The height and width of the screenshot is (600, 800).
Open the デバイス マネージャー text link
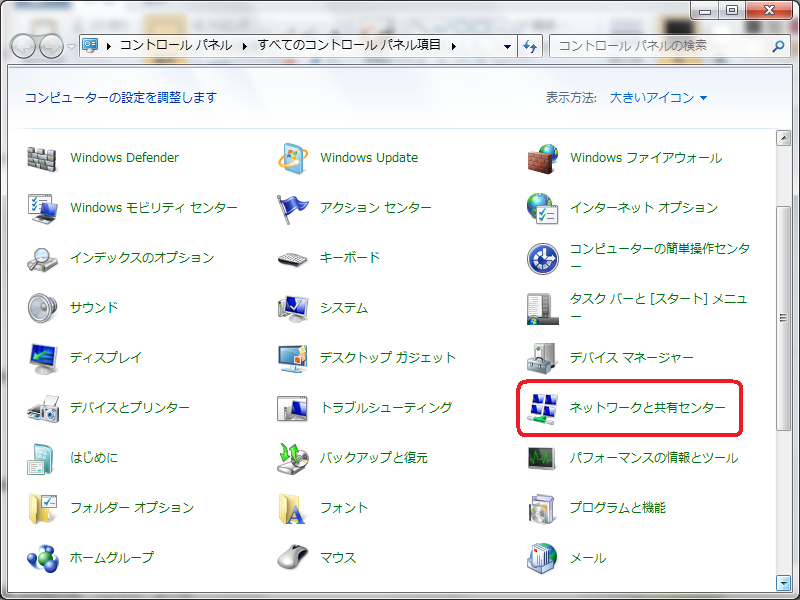coord(631,358)
